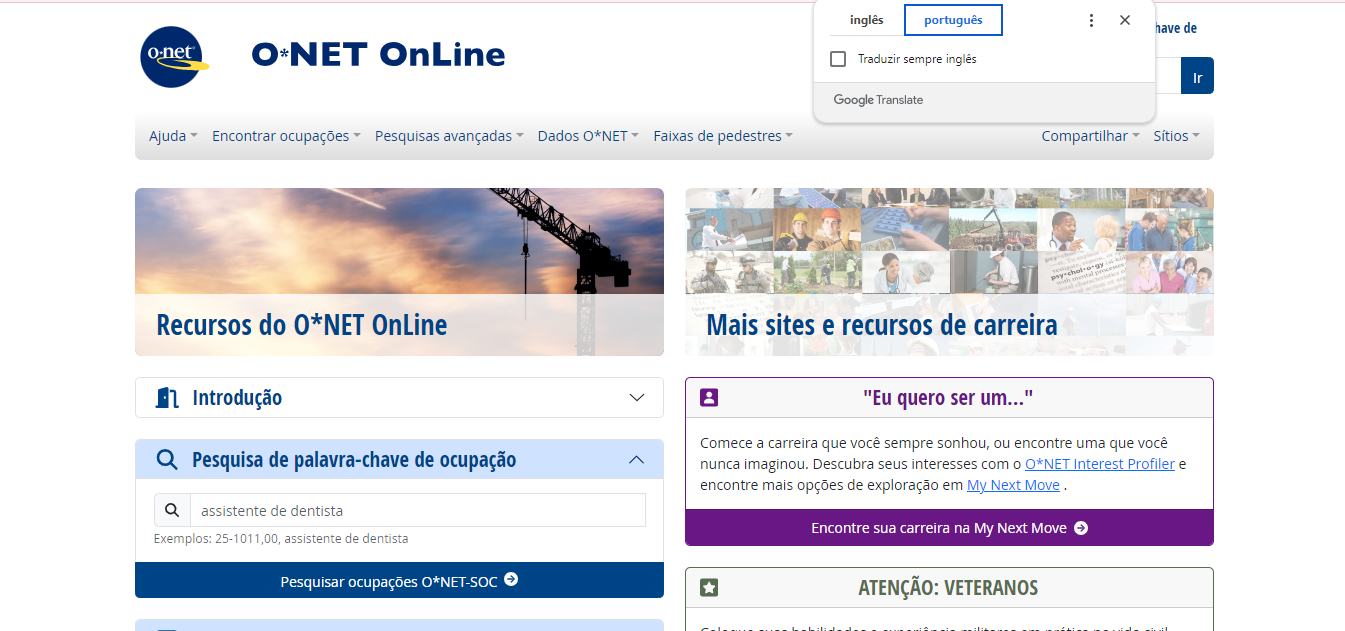The height and width of the screenshot is (631, 1345).
Task: Click the "Eu quero ser um..." heading
Action: 948,397
